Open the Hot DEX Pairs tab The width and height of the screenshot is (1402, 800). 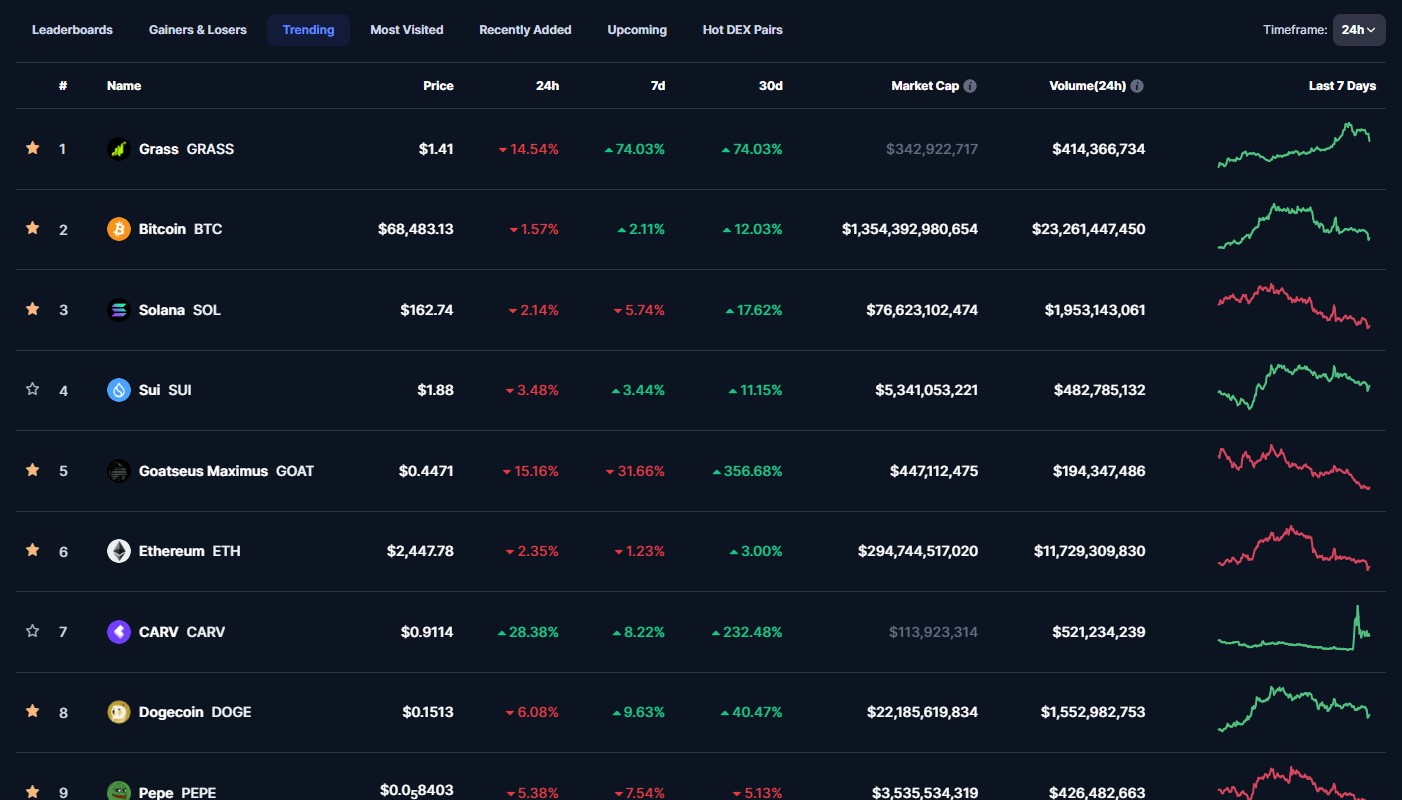click(x=743, y=30)
